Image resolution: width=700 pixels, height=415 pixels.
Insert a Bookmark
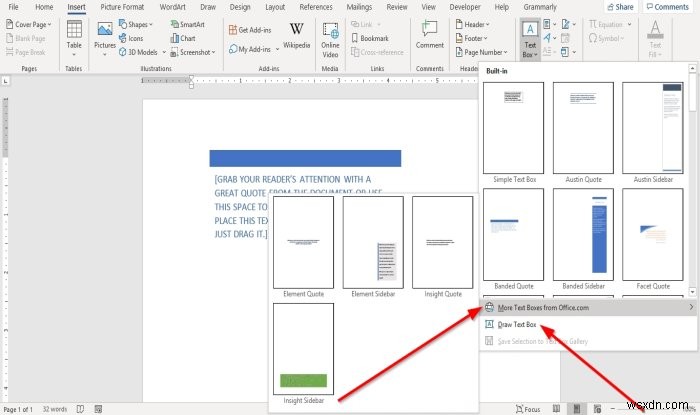pos(370,38)
